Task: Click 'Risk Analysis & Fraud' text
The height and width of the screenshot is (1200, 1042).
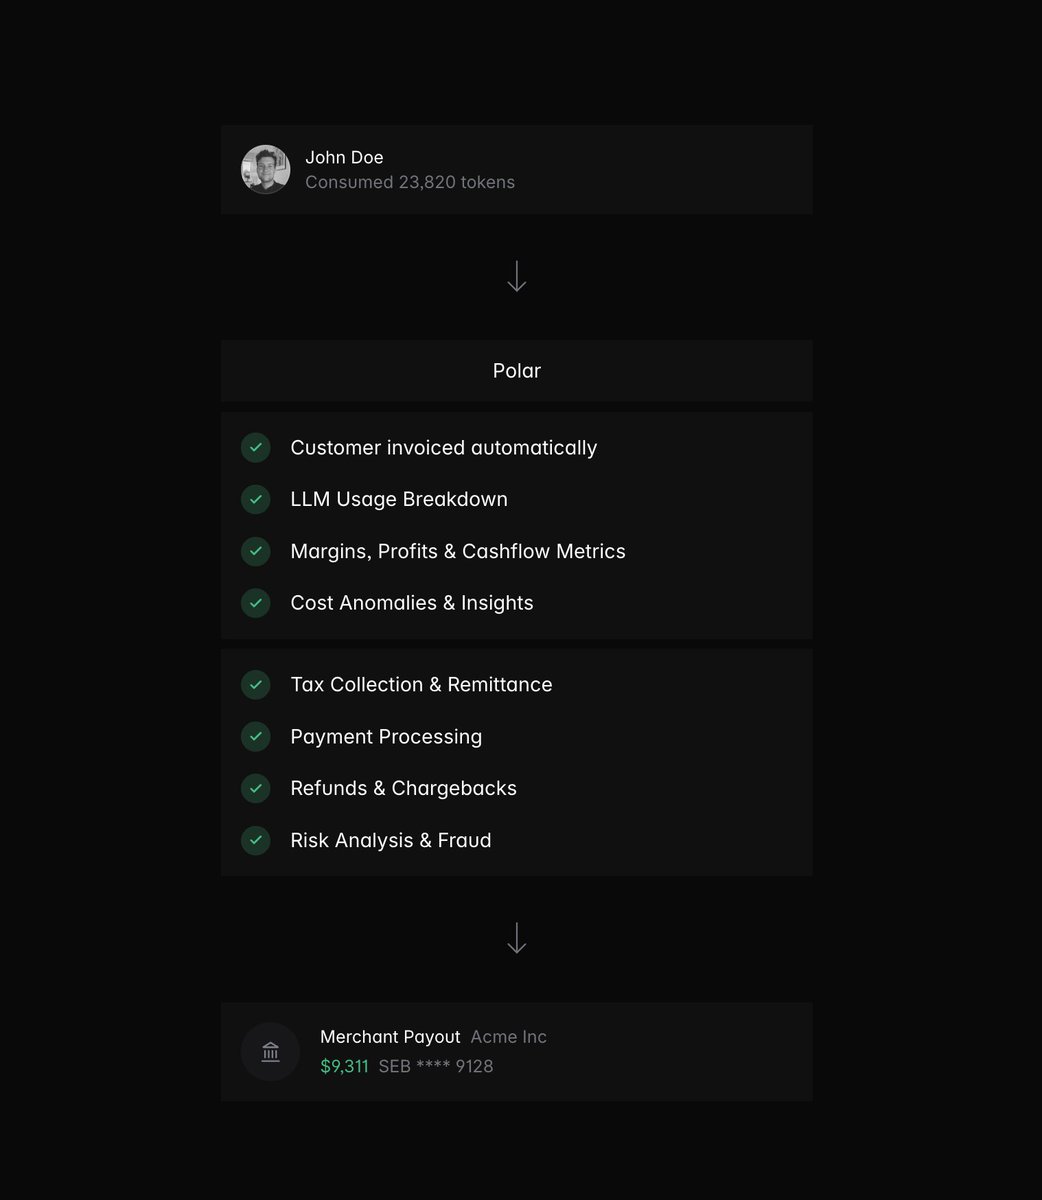Action: (x=391, y=840)
